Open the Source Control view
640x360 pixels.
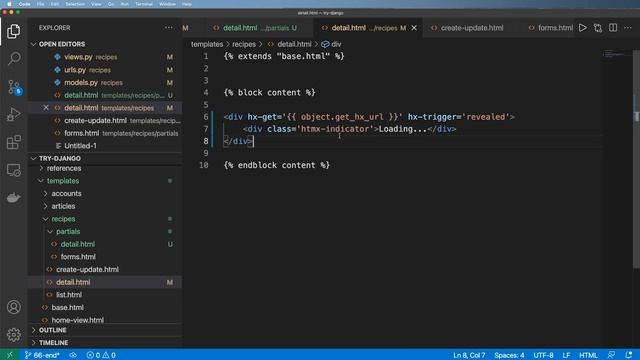[x=13, y=87]
